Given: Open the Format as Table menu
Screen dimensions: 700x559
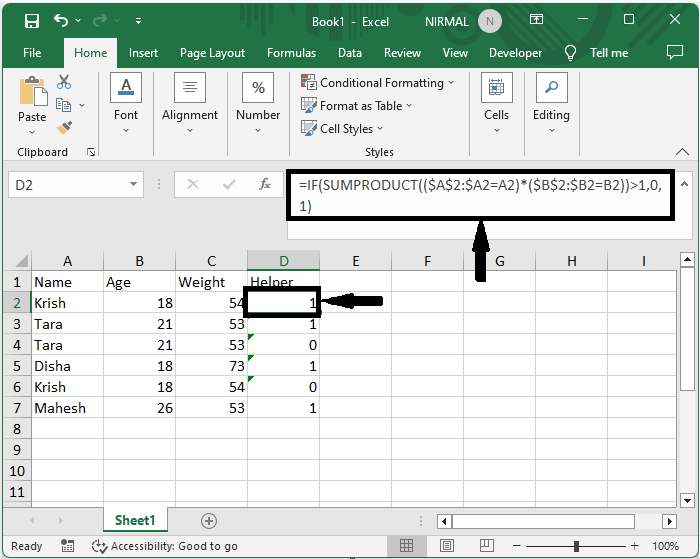Looking at the screenshot, I should [357, 106].
